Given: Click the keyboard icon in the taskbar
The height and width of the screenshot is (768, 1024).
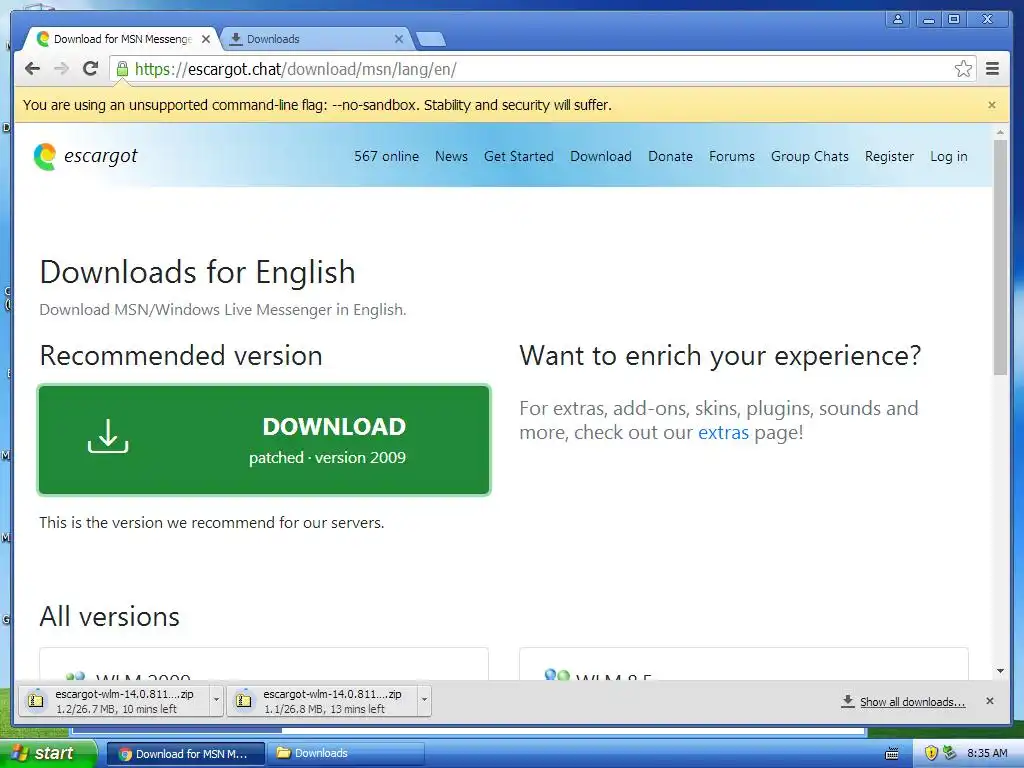Looking at the screenshot, I should click(x=891, y=754).
